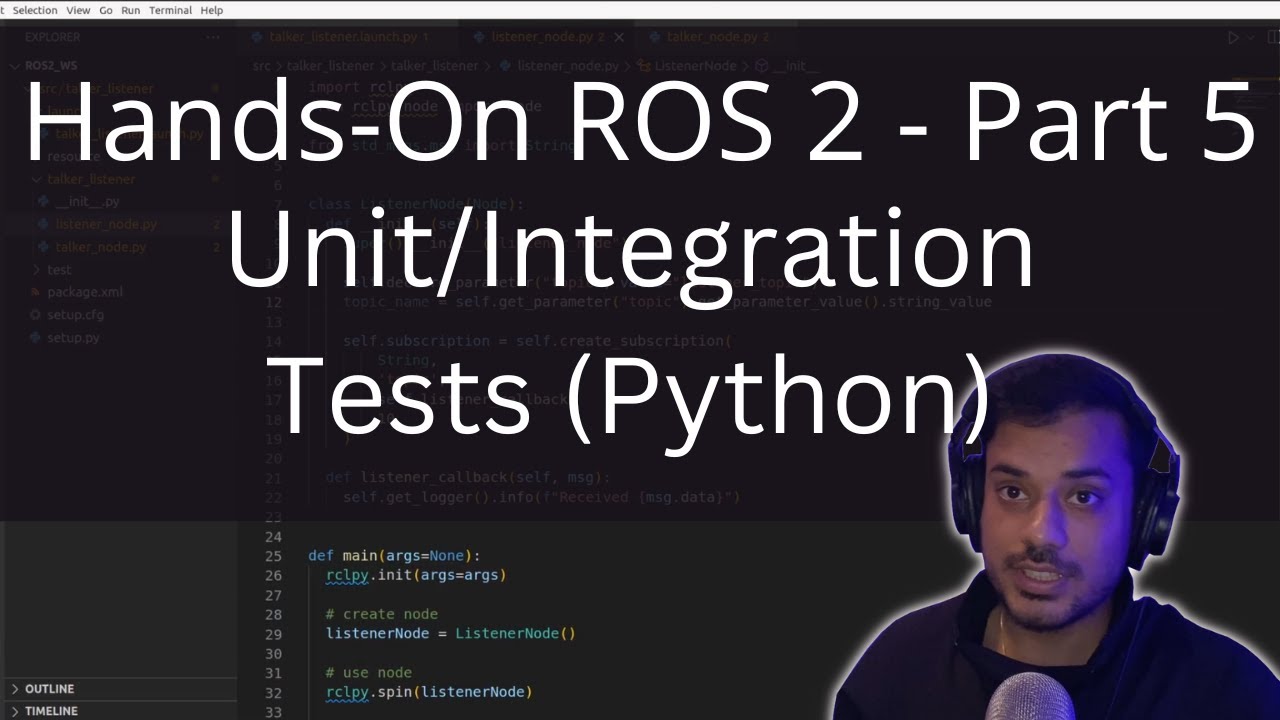The height and width of the screenshot is (720, 1280).
Task: Click the comment "# use node"
Action: pyautogui.click(x=369, y=672)
